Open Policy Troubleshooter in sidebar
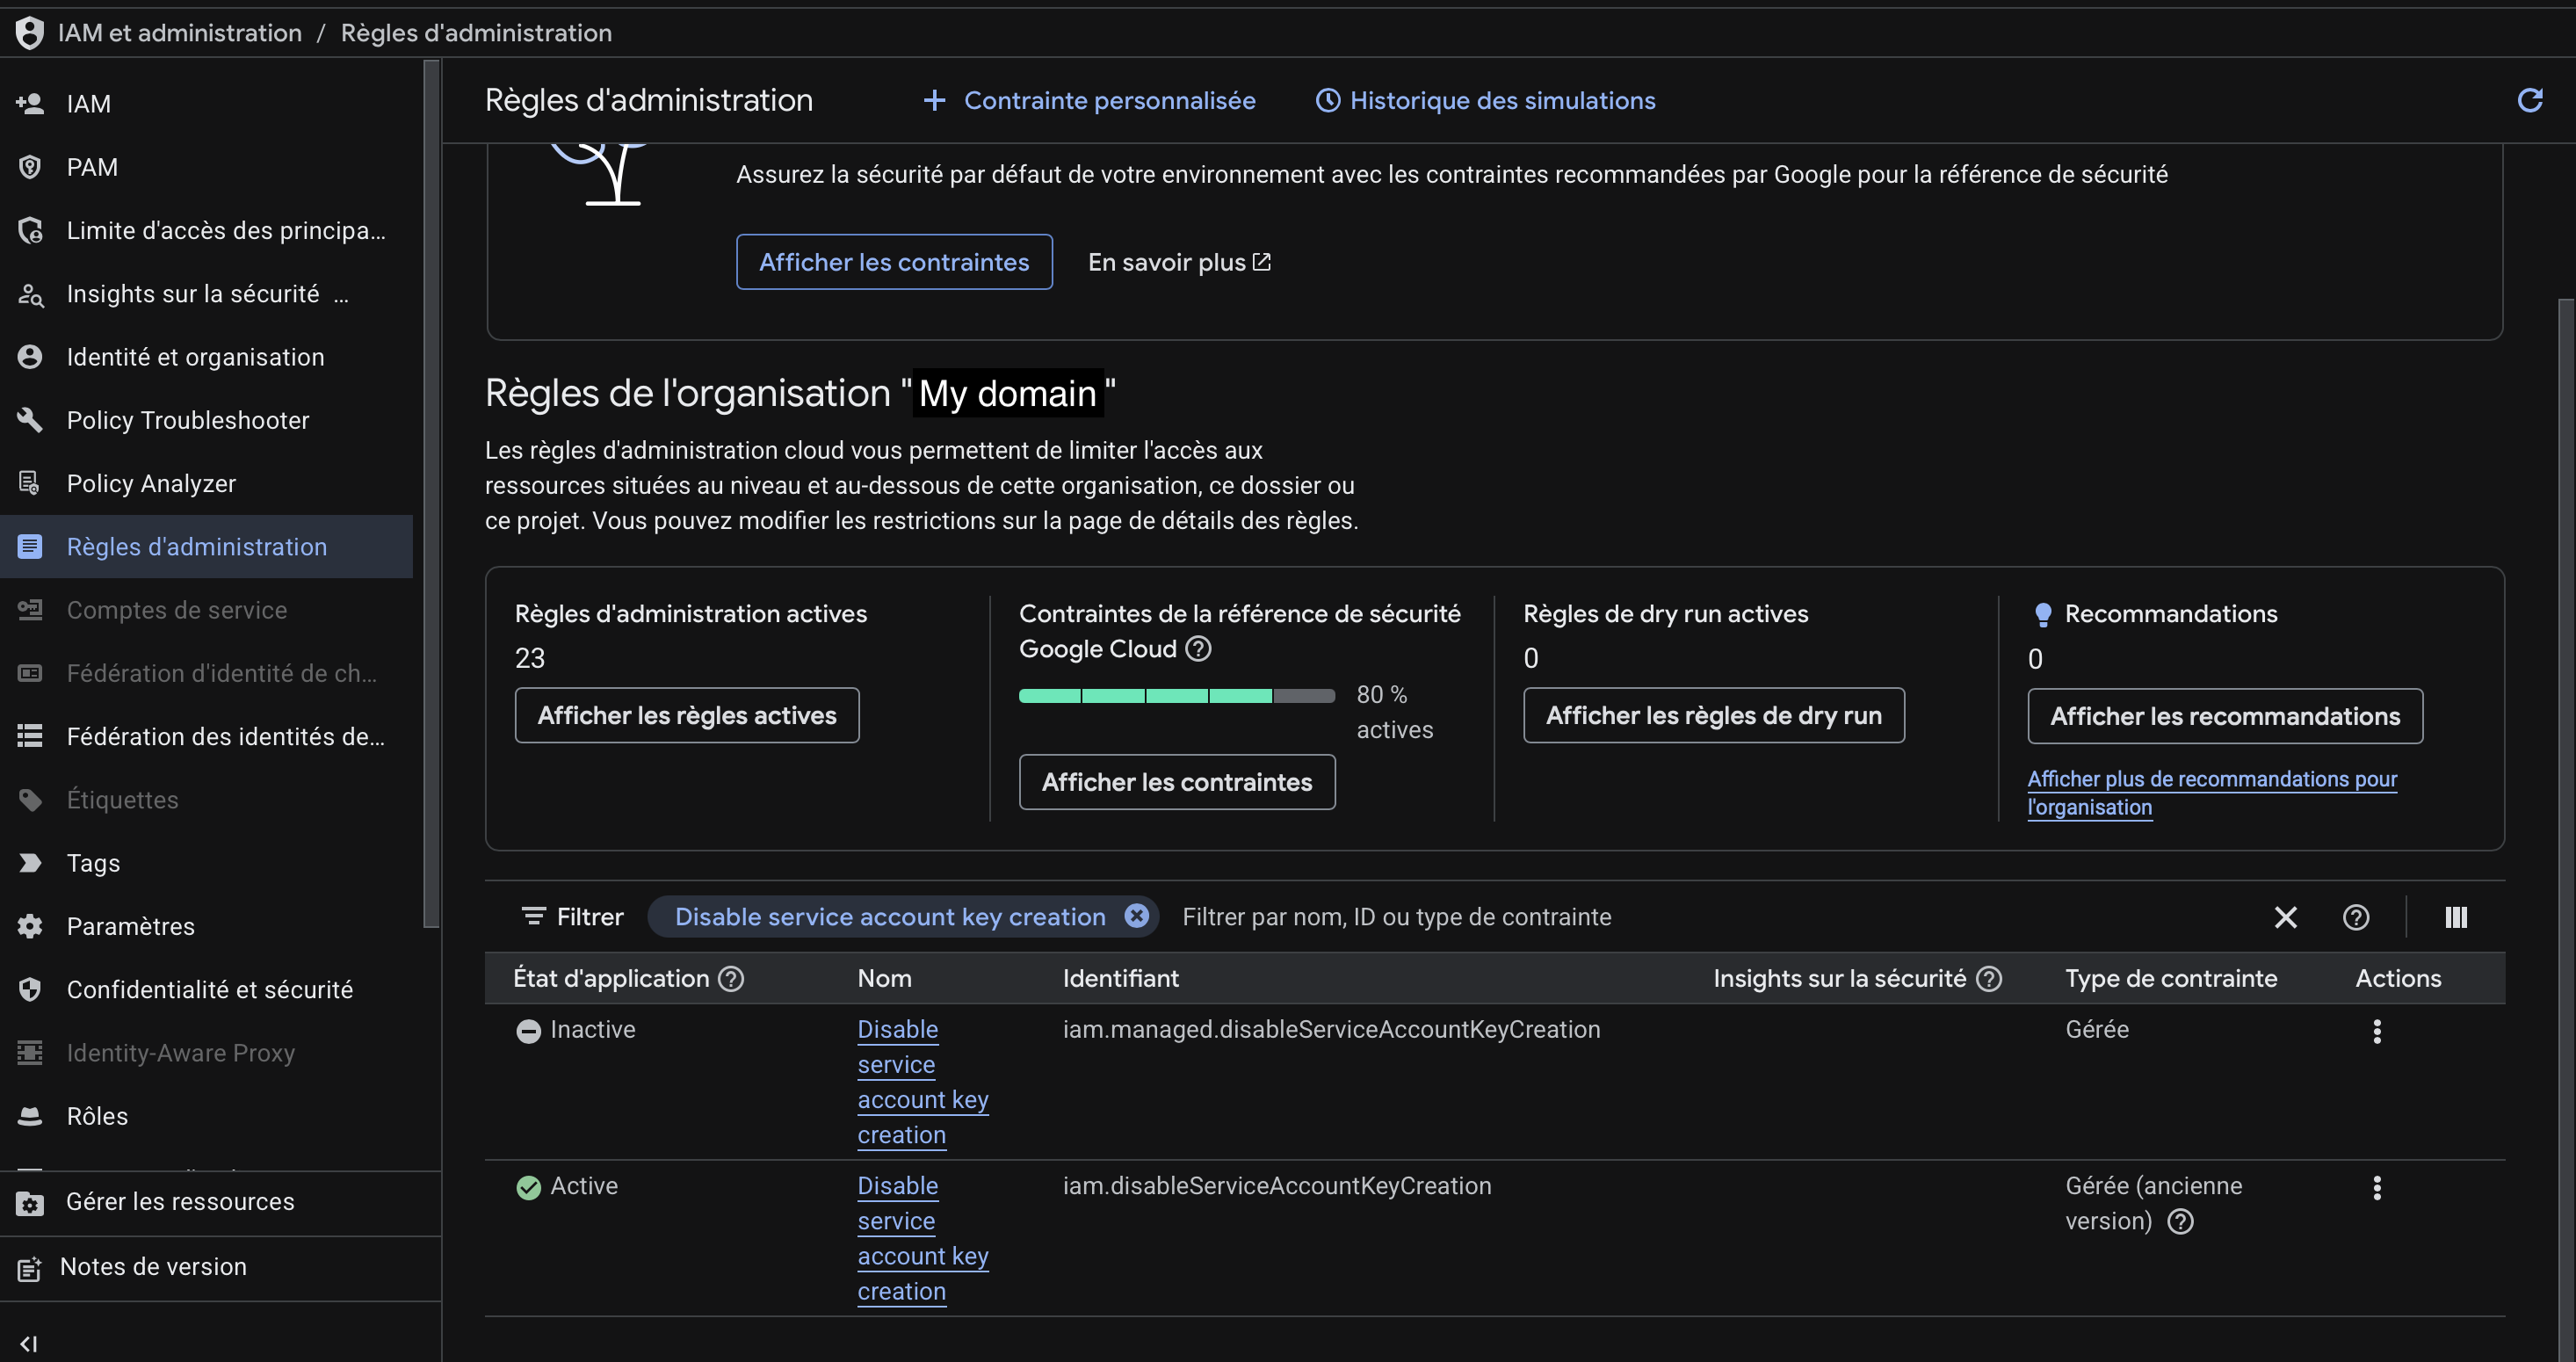Screen dimensions: 2576x1362 click(x=187, y=420)
